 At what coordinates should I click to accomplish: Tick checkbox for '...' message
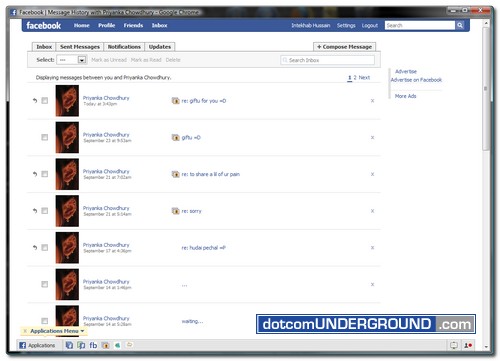pos(45,284)
